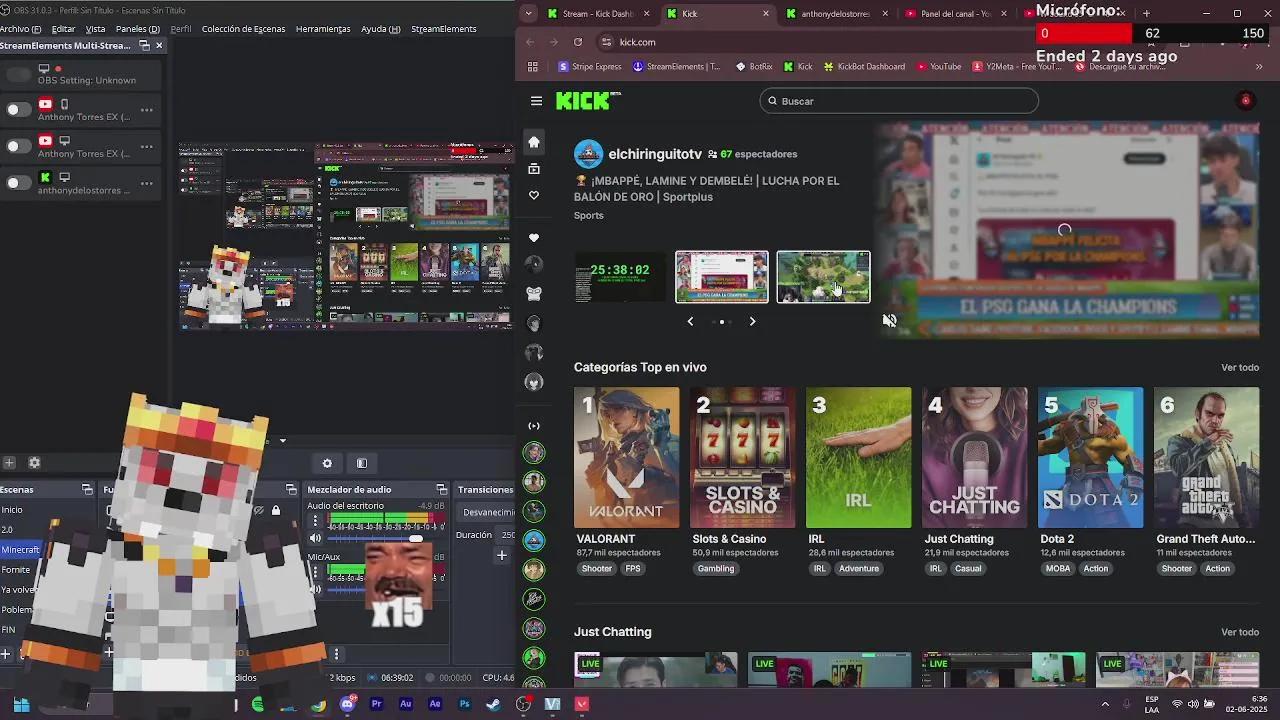Viewport: 1280px width, 720px height.
Task: Open Steam from the taskbar
Action: pos(493,704)
